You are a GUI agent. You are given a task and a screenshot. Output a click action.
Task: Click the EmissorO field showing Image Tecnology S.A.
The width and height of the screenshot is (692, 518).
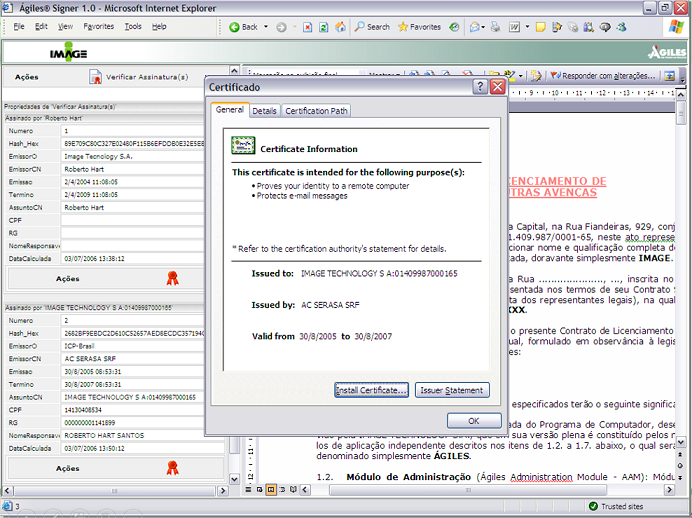point(133,156)
